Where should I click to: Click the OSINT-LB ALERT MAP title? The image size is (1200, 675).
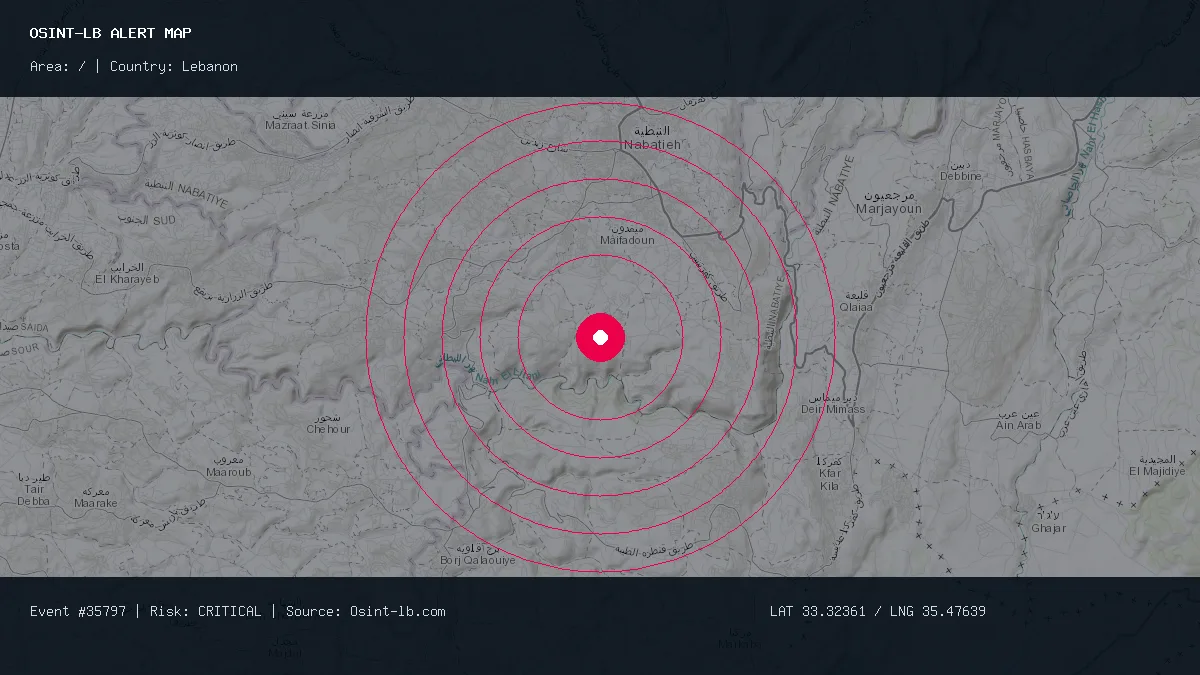point(110,33)
